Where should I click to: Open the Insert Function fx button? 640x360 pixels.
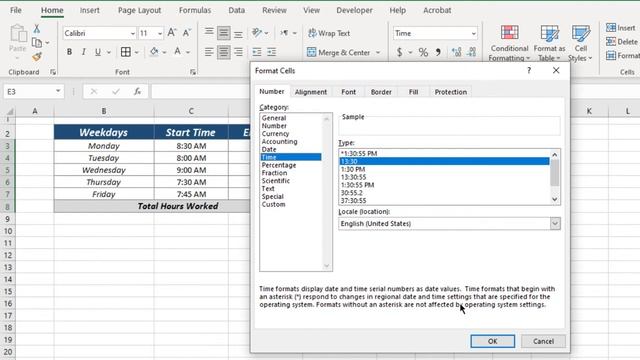coord(138,91)
